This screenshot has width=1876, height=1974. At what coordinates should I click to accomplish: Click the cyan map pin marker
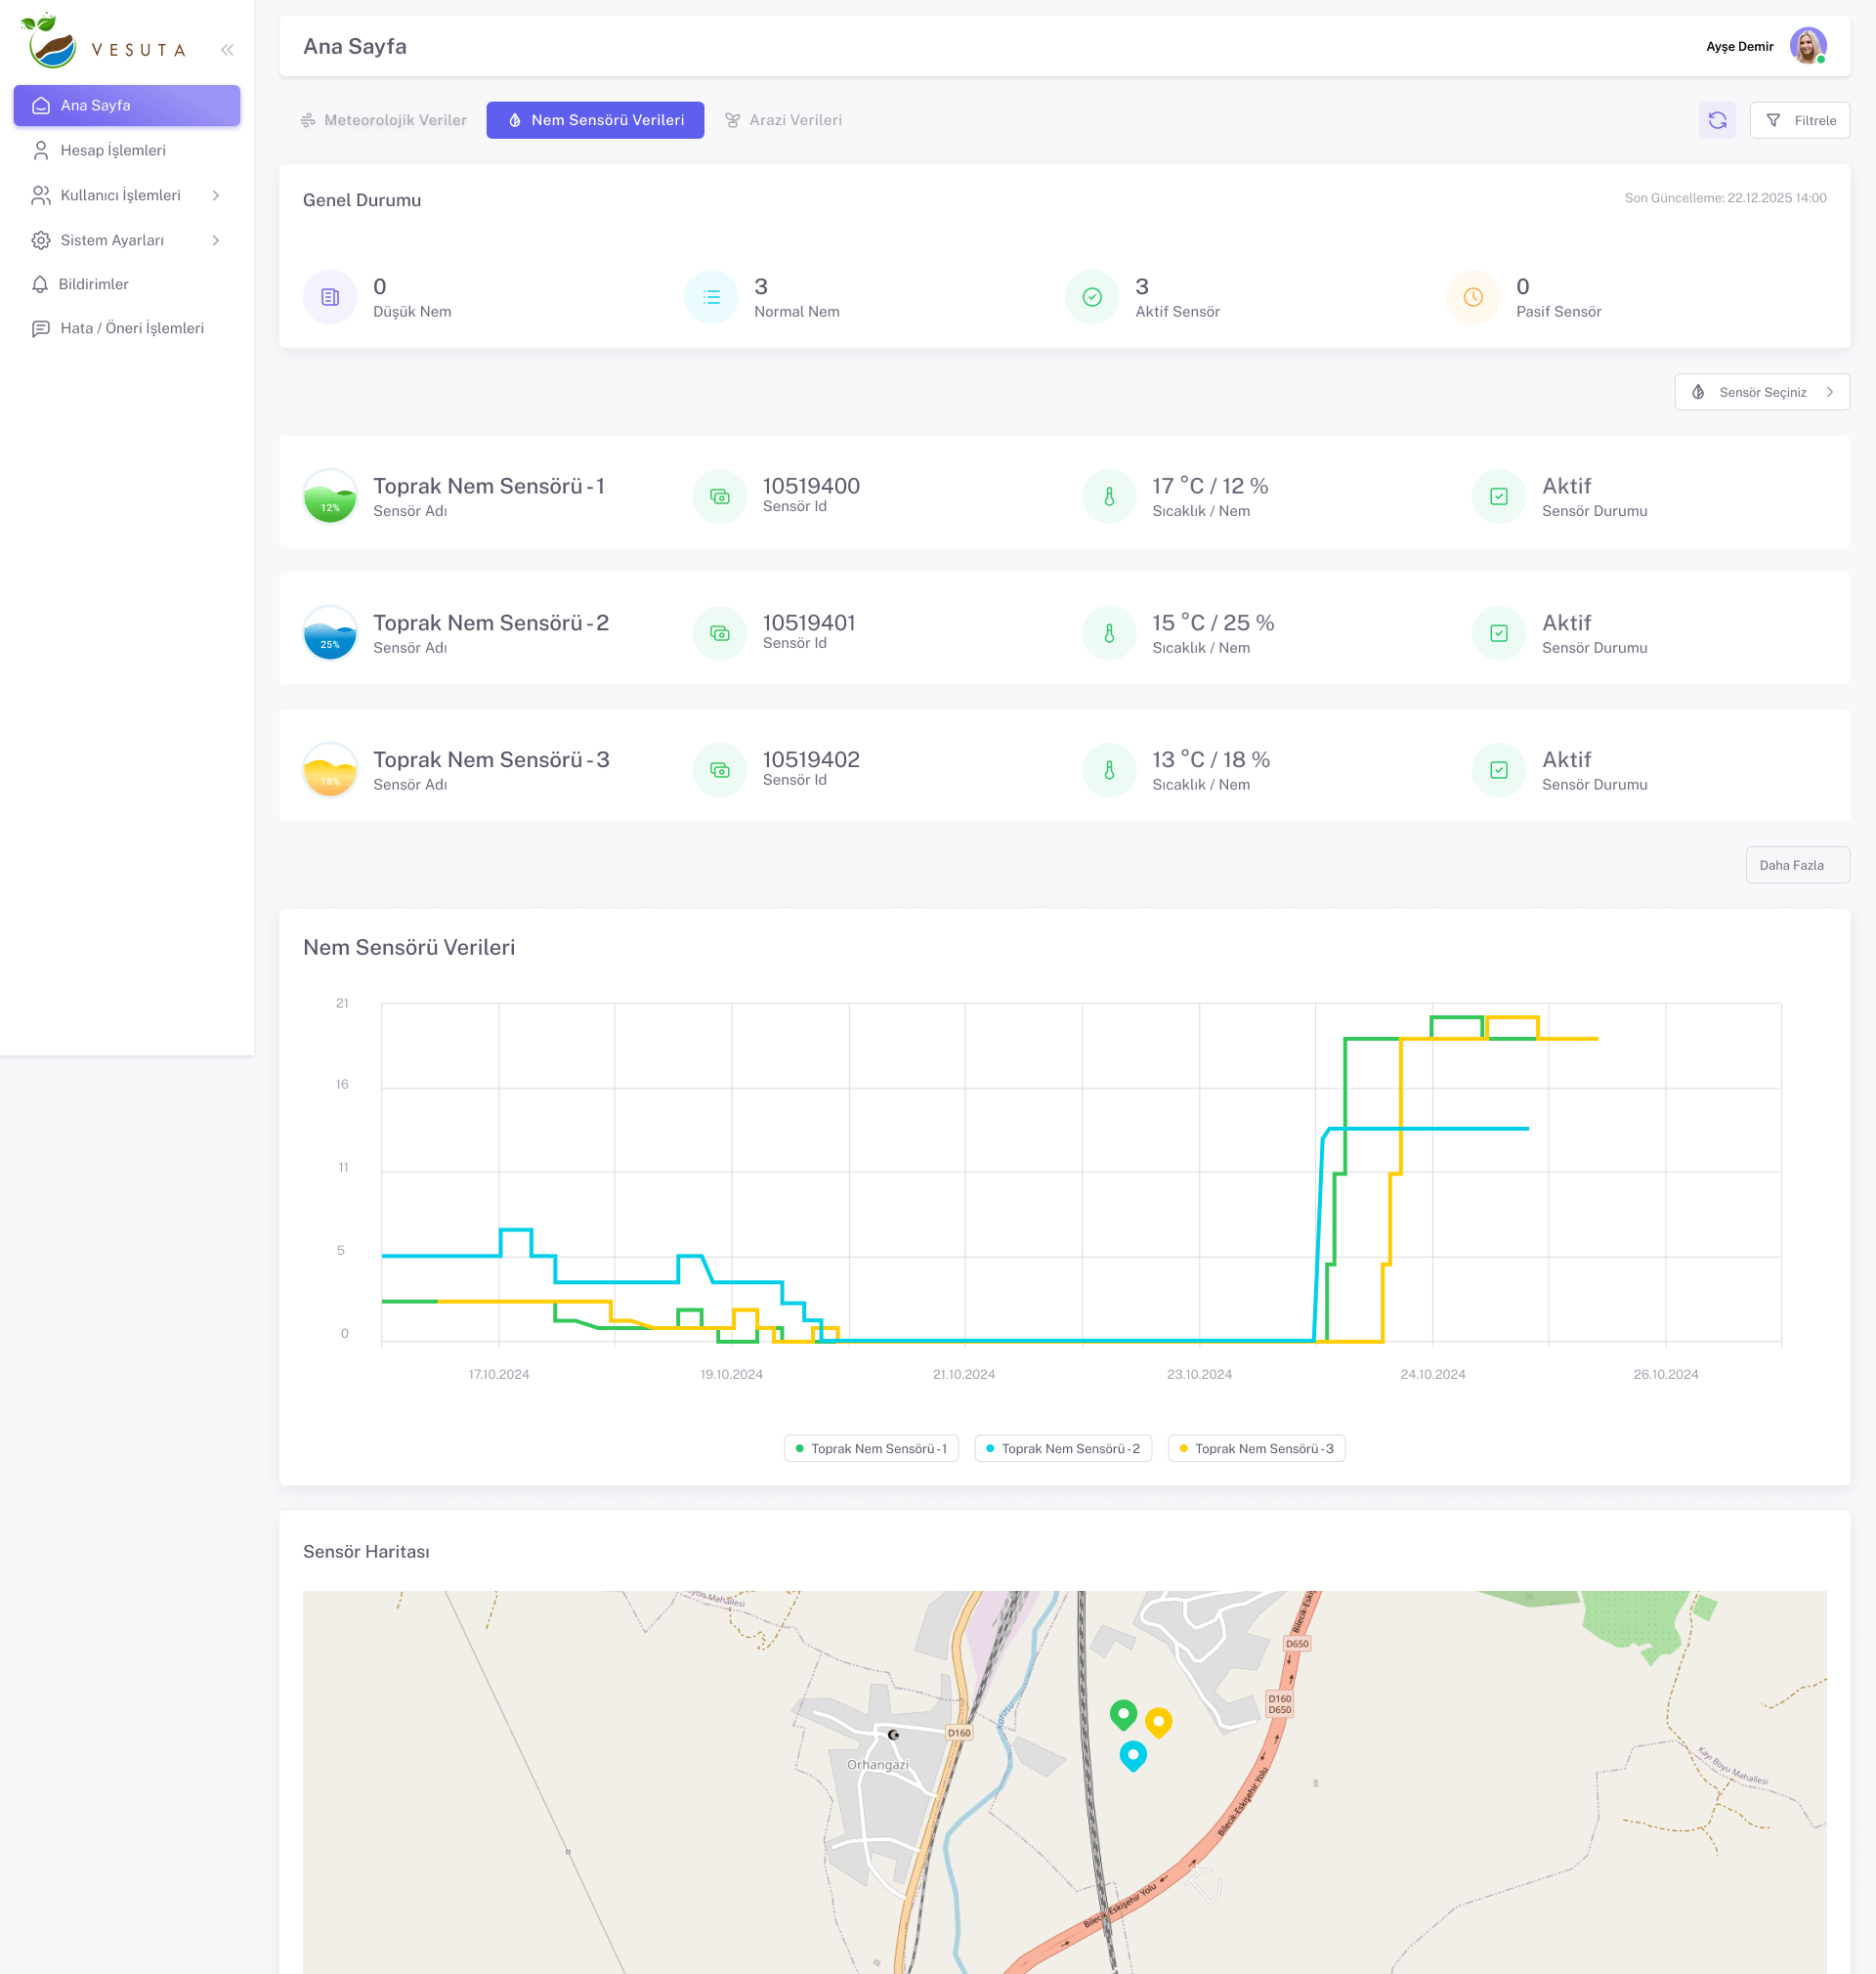coord(1132,1755)
